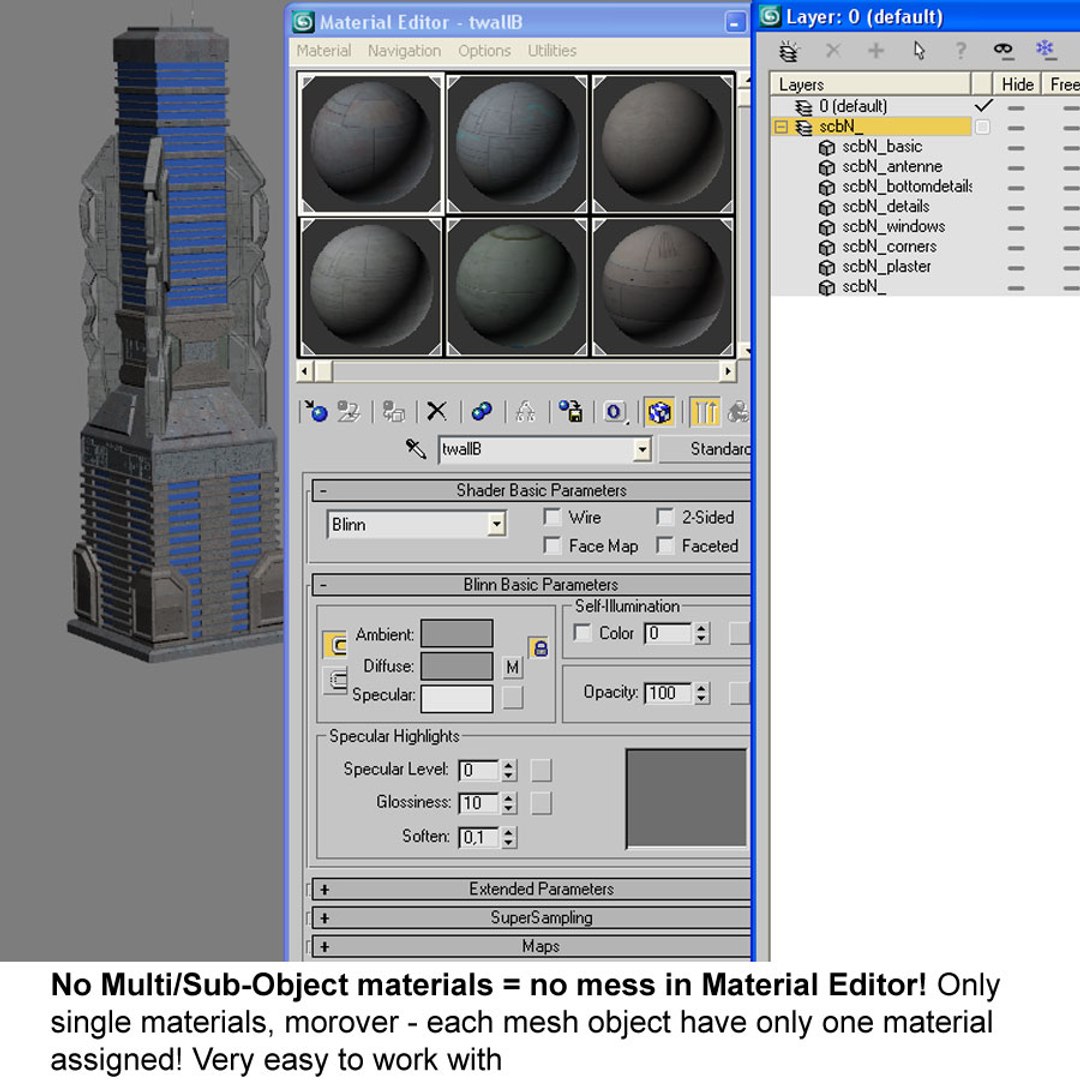Image resolution: width=1080 pixels, height=1080 pixels.
Task: Click Hide/Unhide All Layers glasses icon
Action: coord(1003,50)
